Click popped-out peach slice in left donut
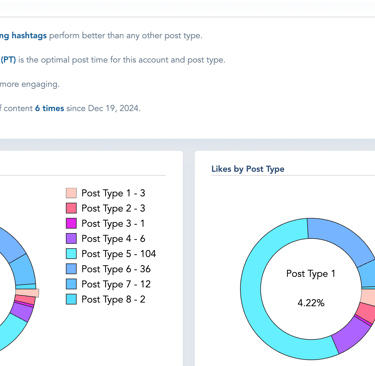The height and width of the screenshot is (366, 375). click(27, 293)
